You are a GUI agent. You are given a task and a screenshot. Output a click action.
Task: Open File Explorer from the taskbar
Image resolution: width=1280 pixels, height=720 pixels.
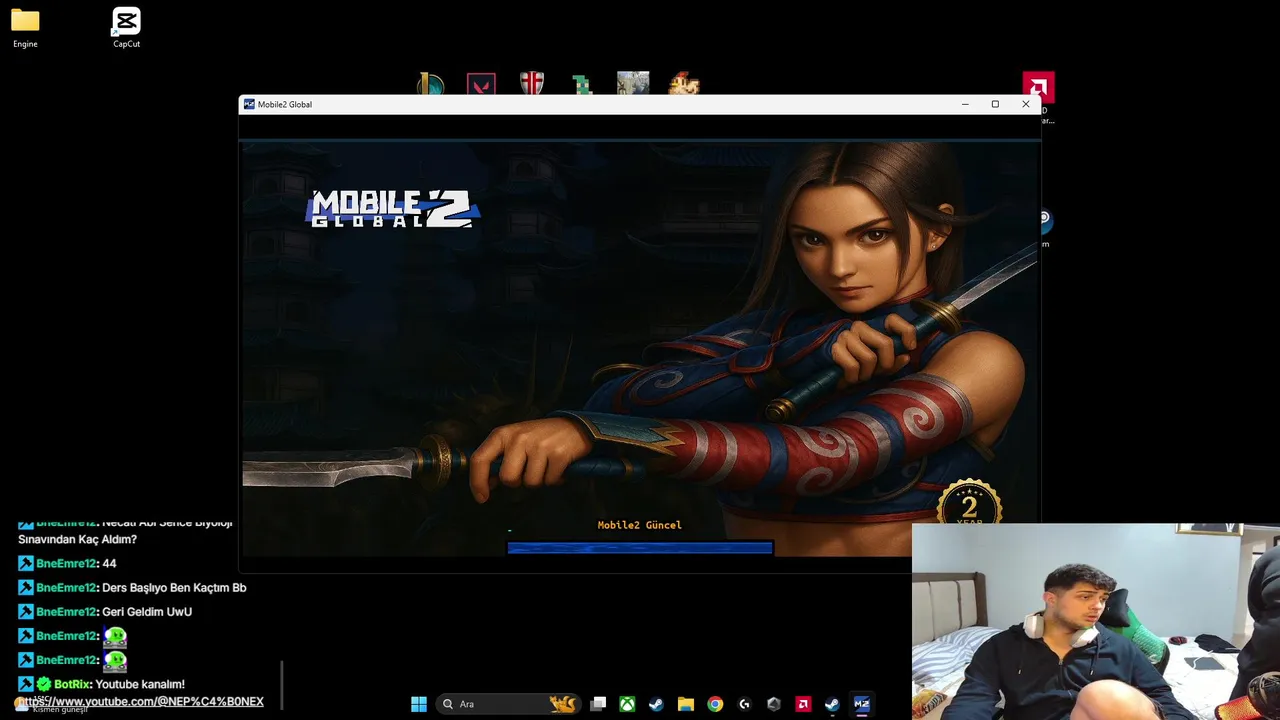click(x=685, y=704)
